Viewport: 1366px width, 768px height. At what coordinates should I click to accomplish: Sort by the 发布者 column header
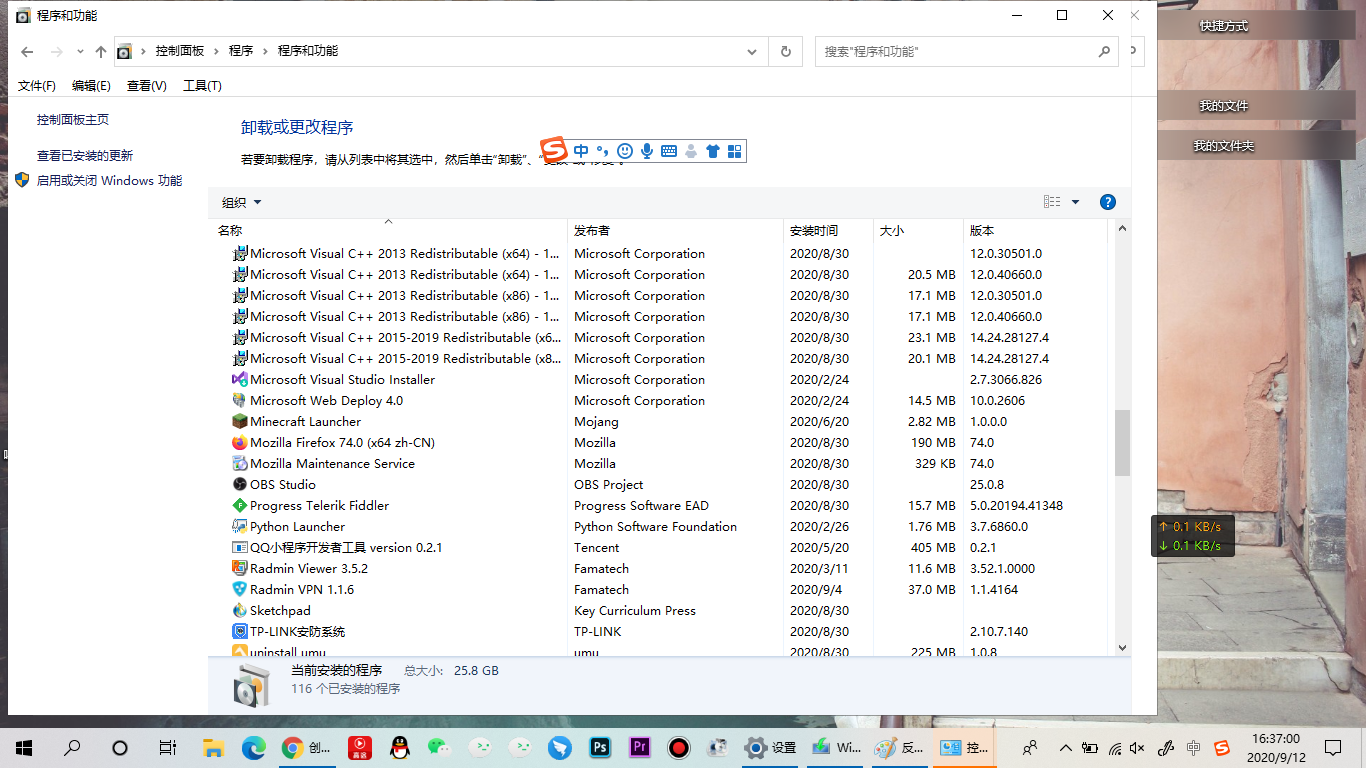[675, 230]
